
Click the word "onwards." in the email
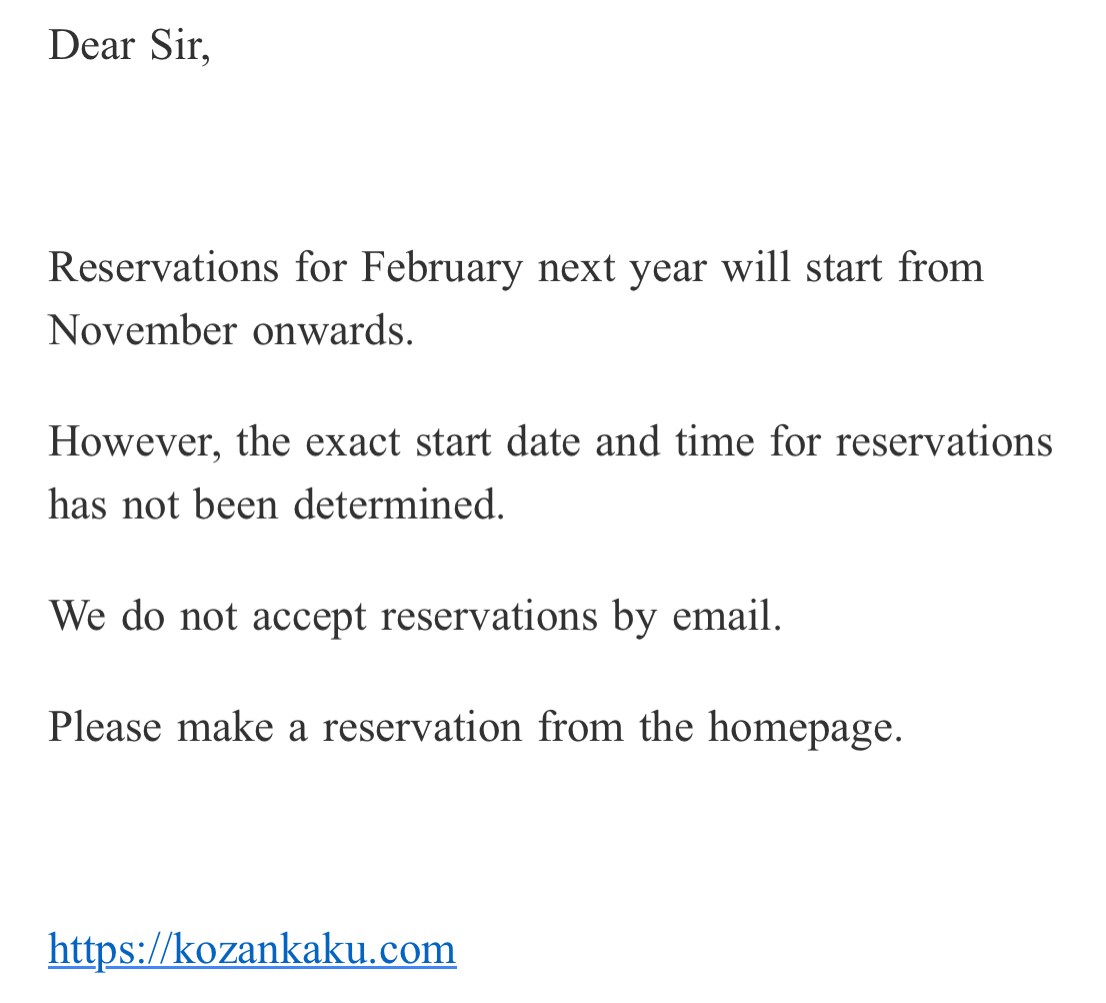coord(333,330)
